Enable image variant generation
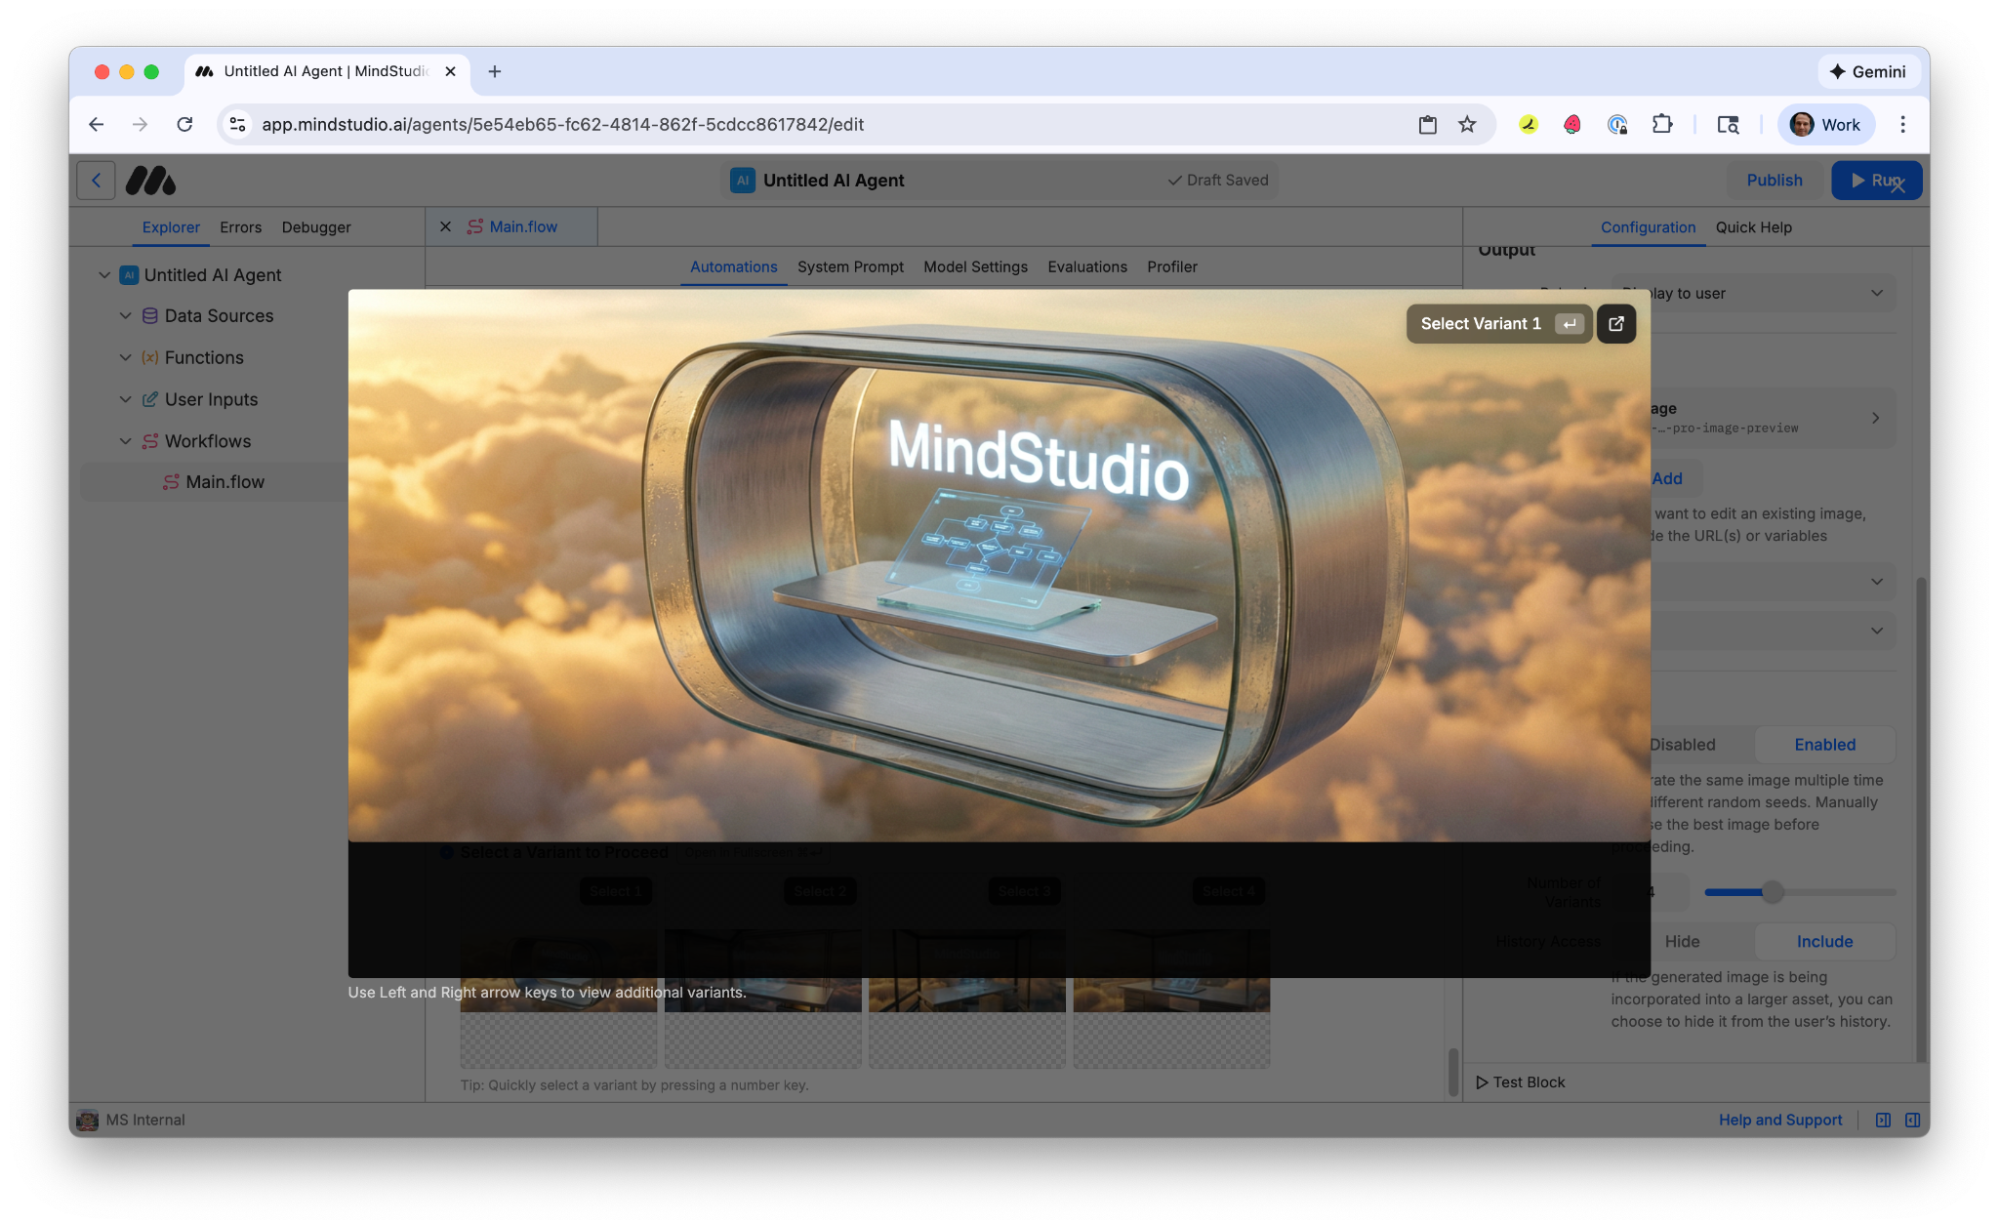Screen dimensions: 1999x1229 coord(1824,744)
